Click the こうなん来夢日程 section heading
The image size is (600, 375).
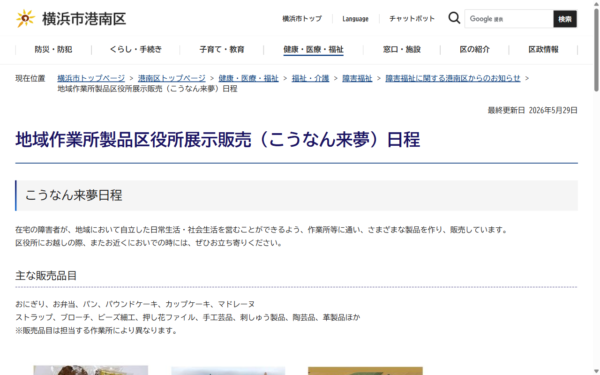click(73, 195)
